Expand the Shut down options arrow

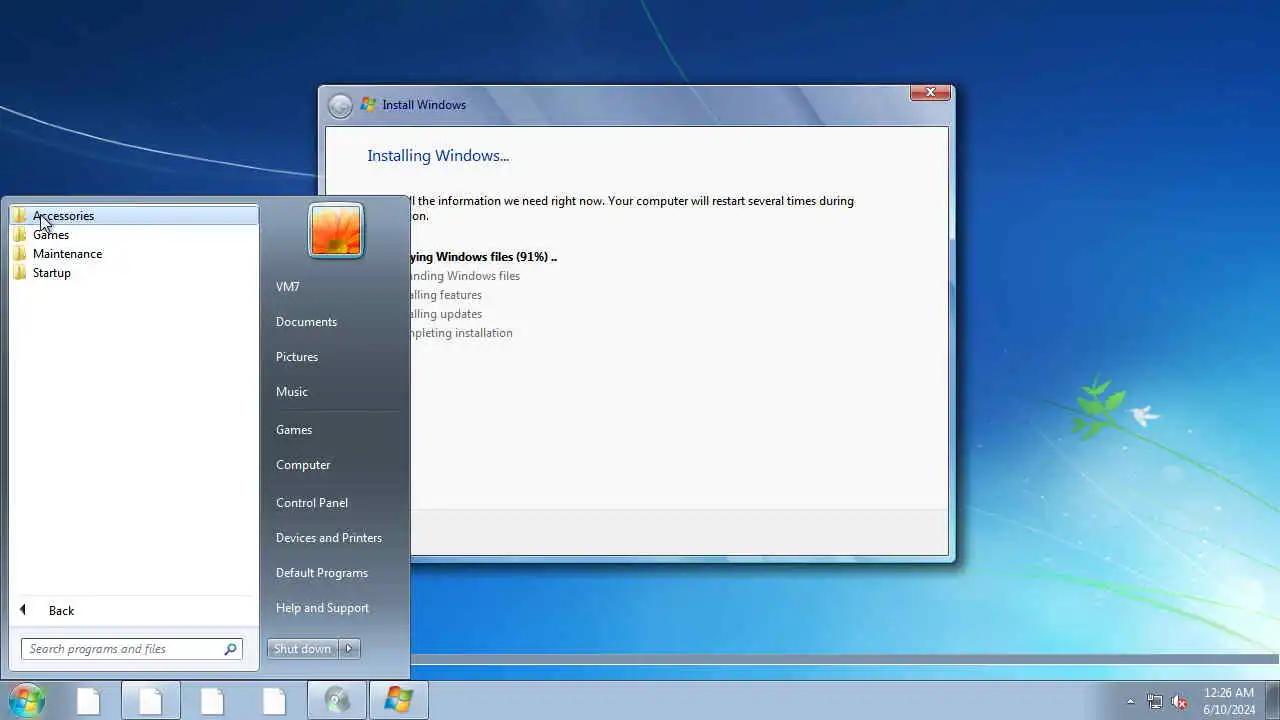click(349, 649)
